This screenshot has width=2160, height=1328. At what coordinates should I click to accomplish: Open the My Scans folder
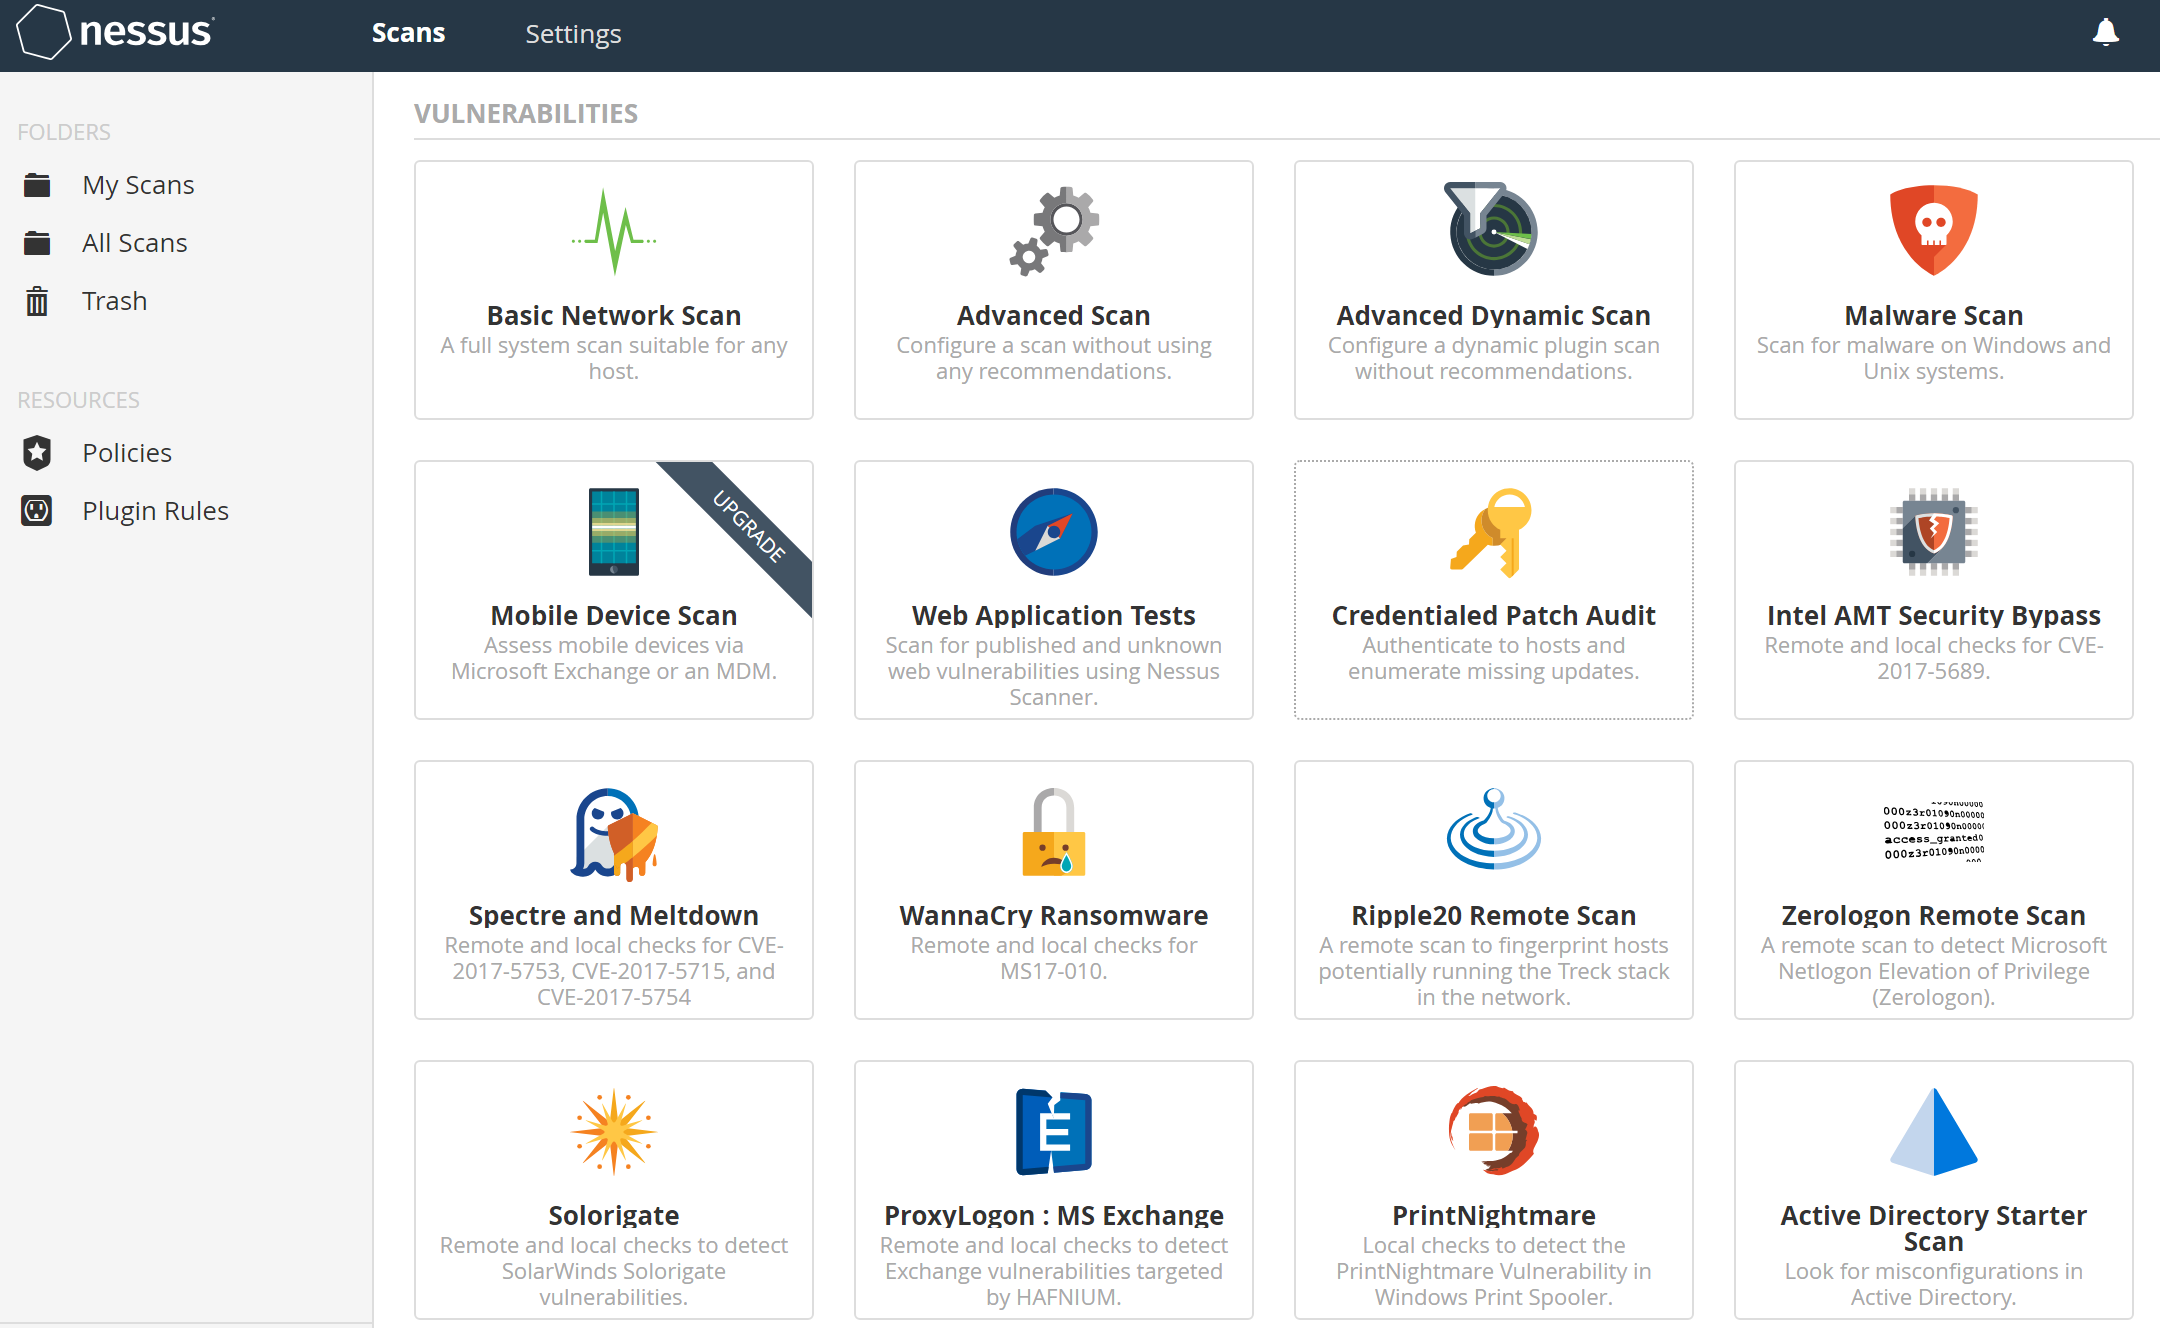(x=138, y=185)
